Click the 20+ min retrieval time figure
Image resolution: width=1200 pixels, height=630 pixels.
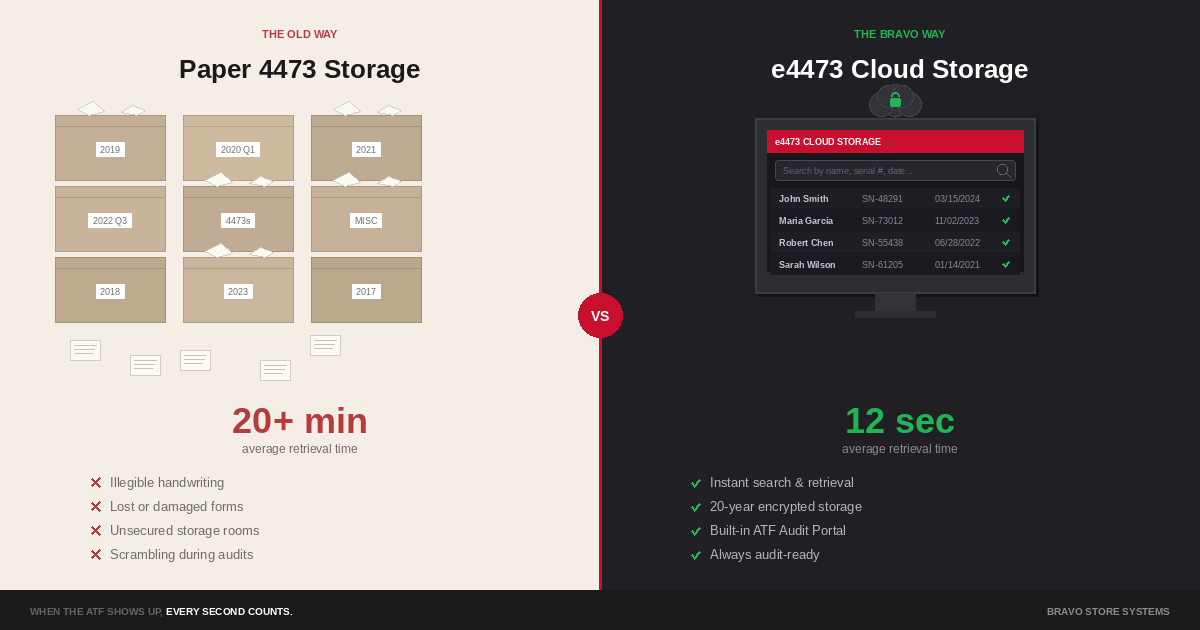point(300,421)
